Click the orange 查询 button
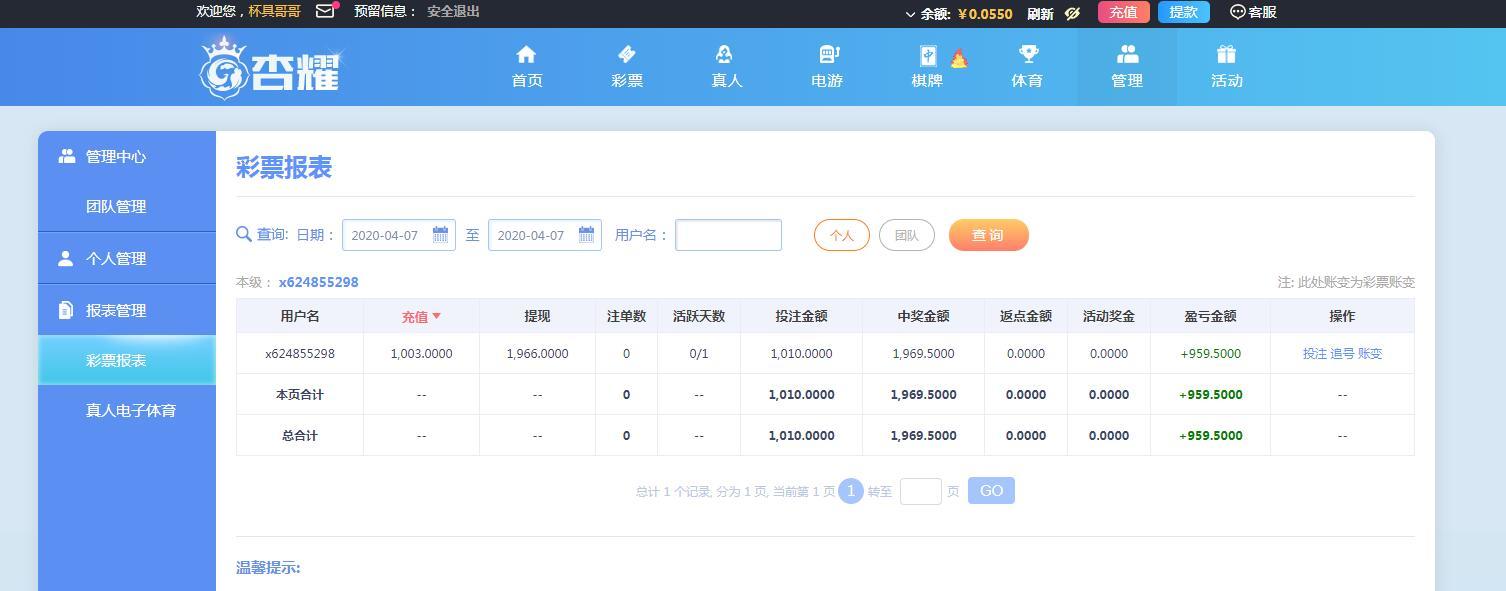 click(x=989, y=235)
